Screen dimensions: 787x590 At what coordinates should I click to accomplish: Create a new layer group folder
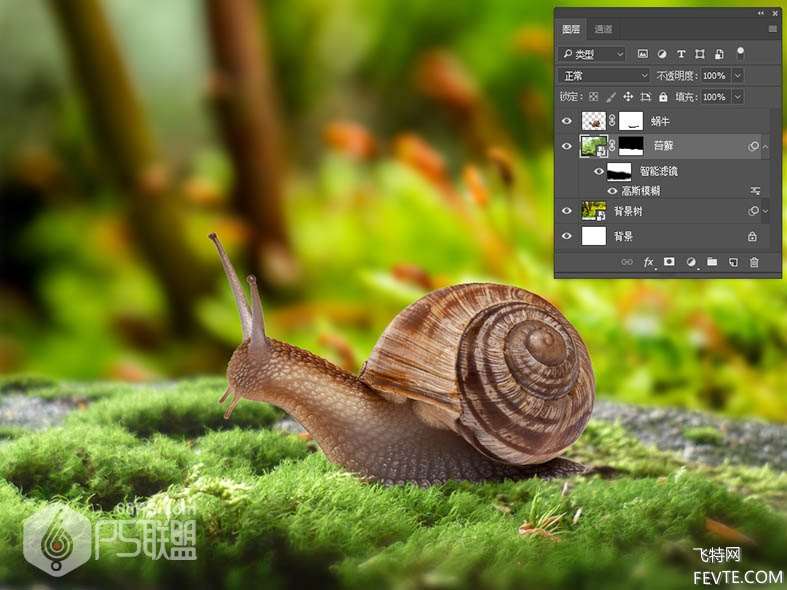(x=712, y=262)
